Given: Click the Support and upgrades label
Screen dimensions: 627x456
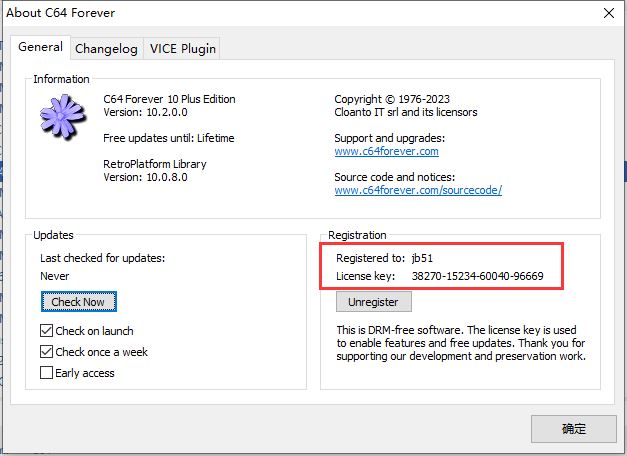Looking at the screenshot, I should 389,138.
